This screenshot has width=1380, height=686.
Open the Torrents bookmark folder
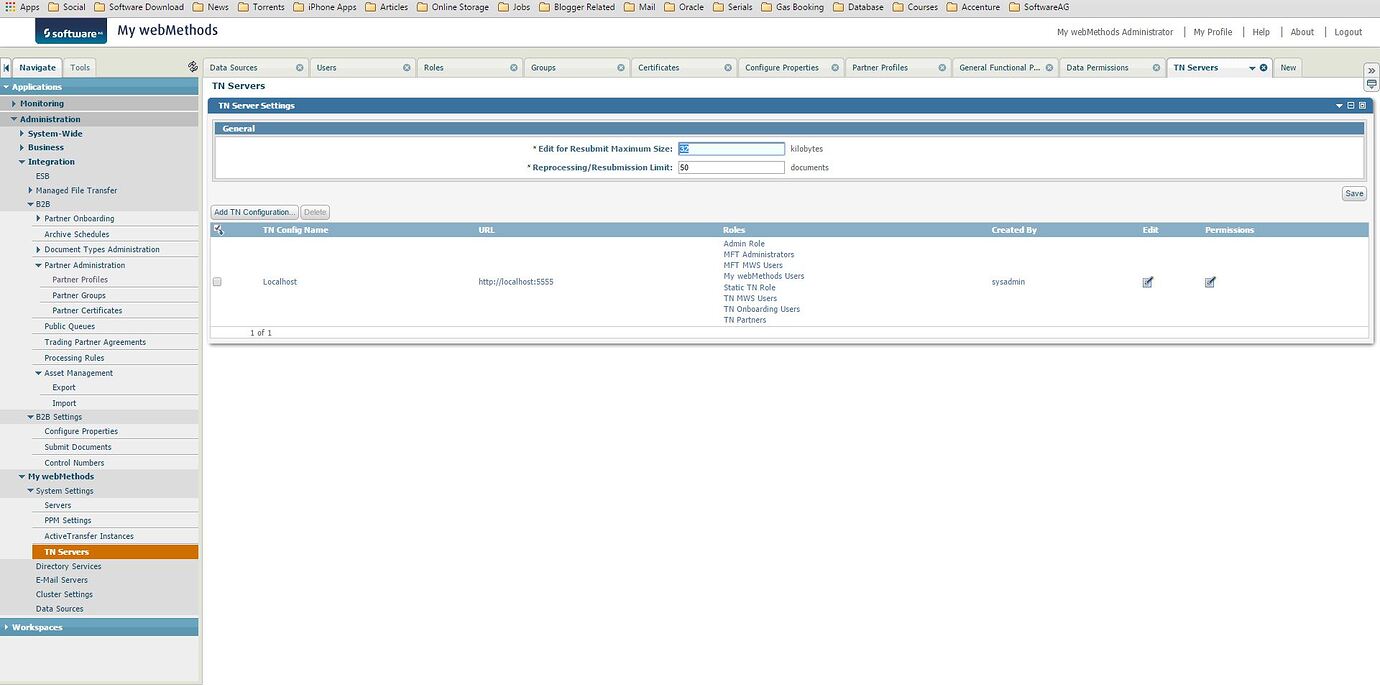point(261,7)
